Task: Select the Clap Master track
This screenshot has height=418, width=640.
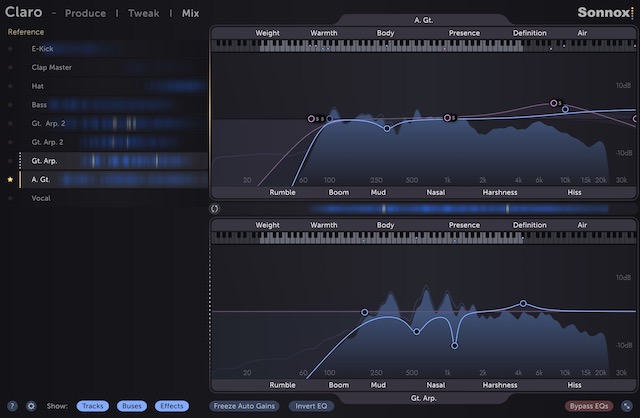Action: coord(51,67)
